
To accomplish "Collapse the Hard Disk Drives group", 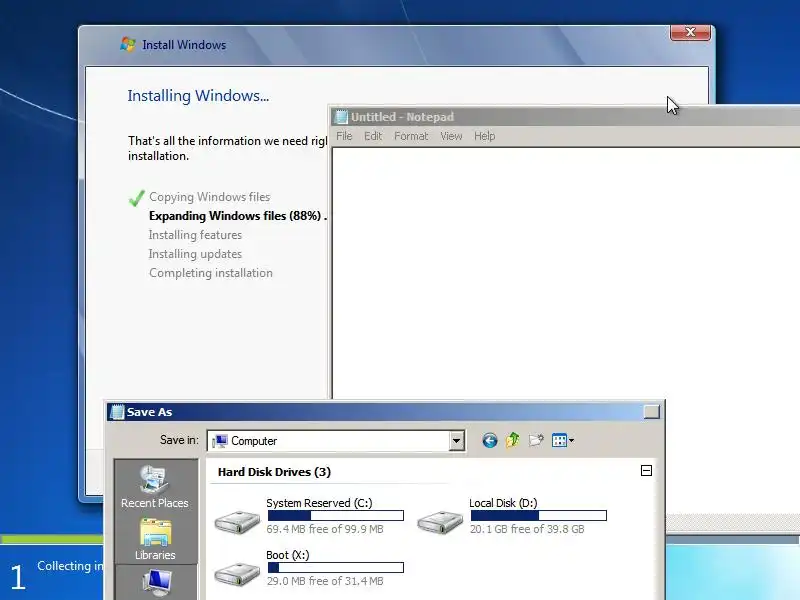I will (646, 471).
